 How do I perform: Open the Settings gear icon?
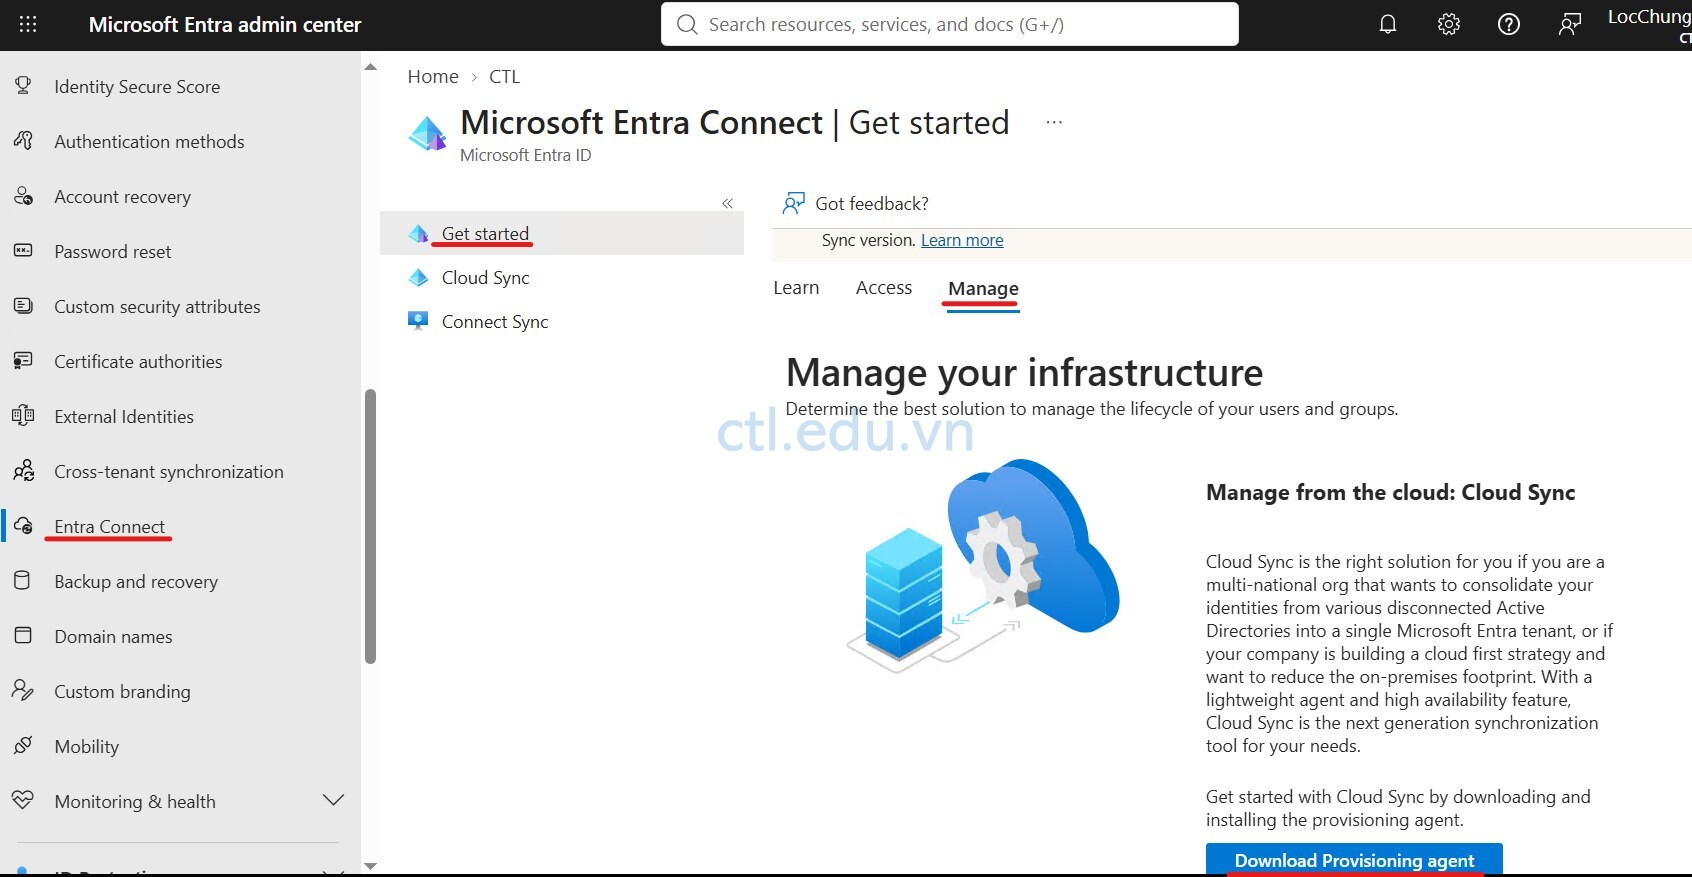pos(1449,24)
